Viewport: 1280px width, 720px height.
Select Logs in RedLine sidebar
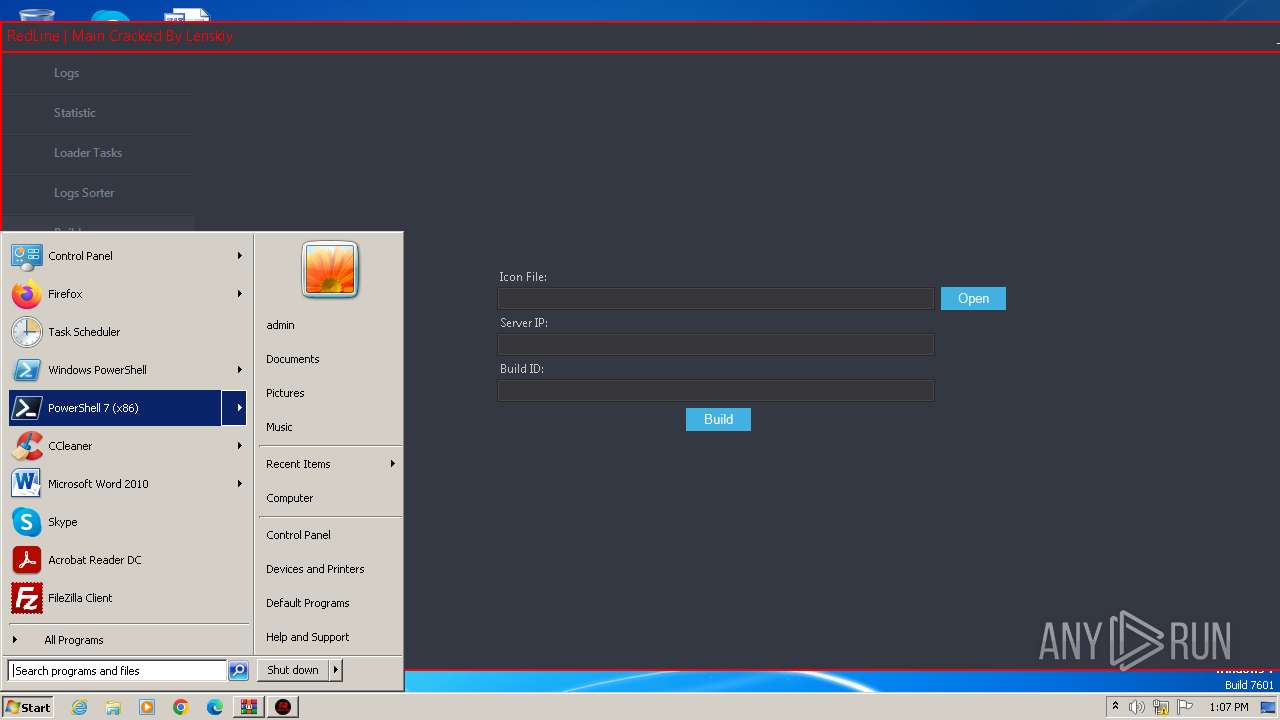point(66,73)
